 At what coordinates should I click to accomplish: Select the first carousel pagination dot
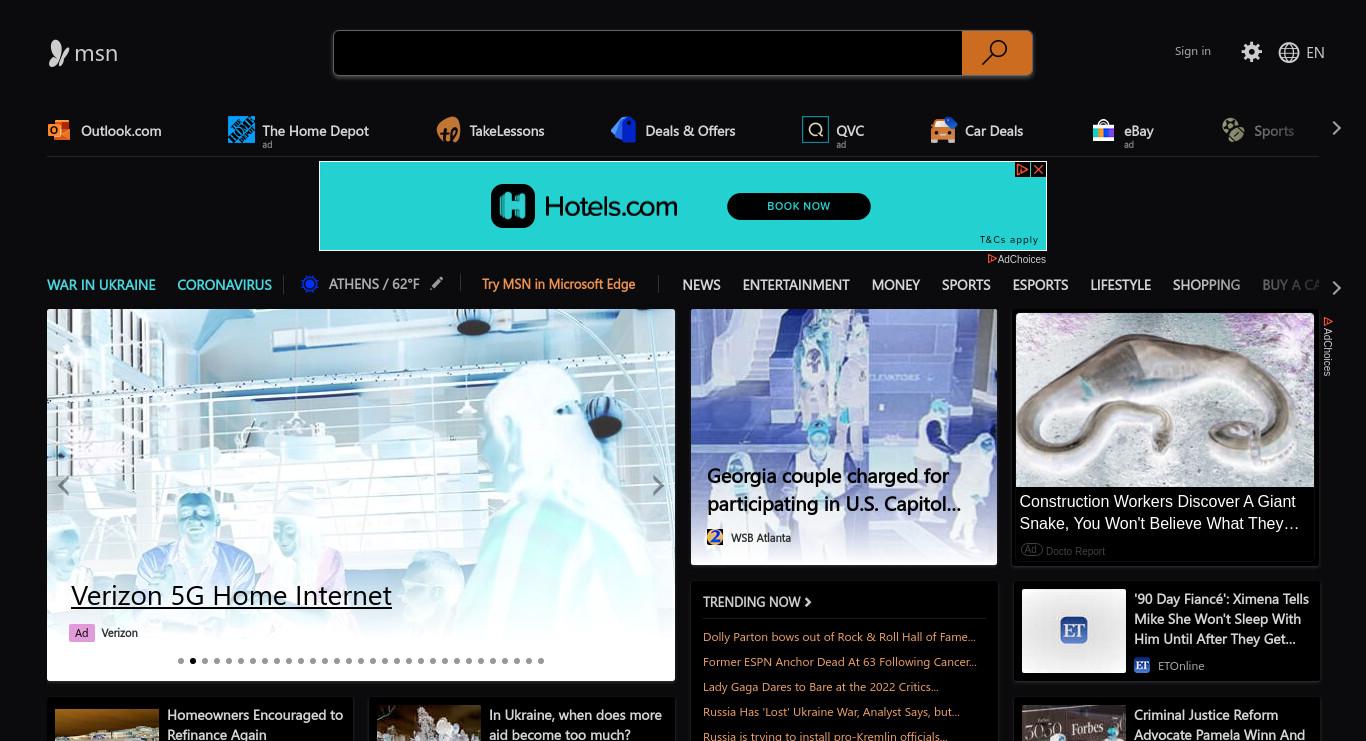point(181,661)
